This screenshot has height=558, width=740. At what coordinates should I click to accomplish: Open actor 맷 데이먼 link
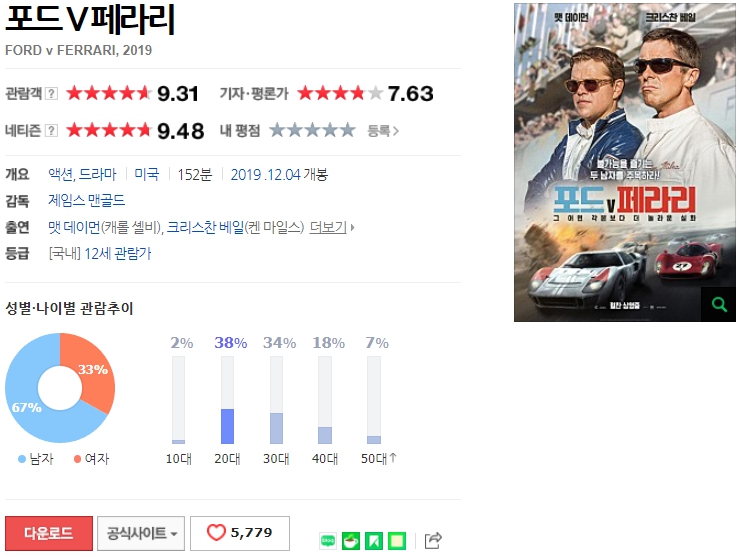click(x=74, y=228)
